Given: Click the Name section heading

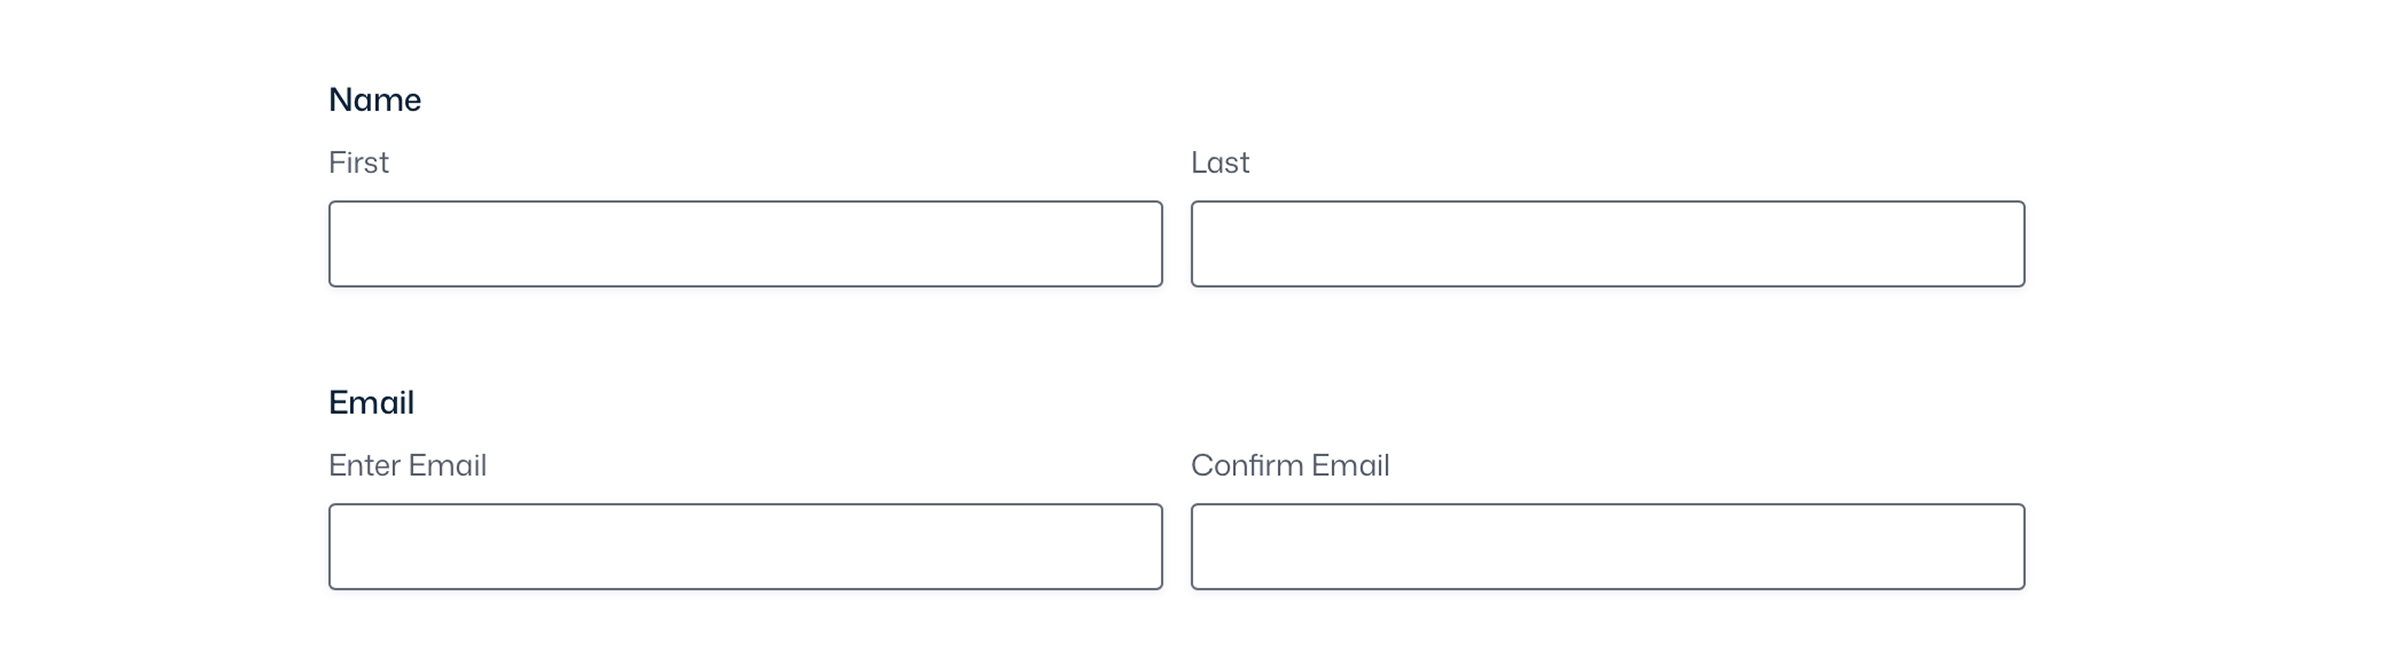Looking at the screenshot, I should coord(375,100).
